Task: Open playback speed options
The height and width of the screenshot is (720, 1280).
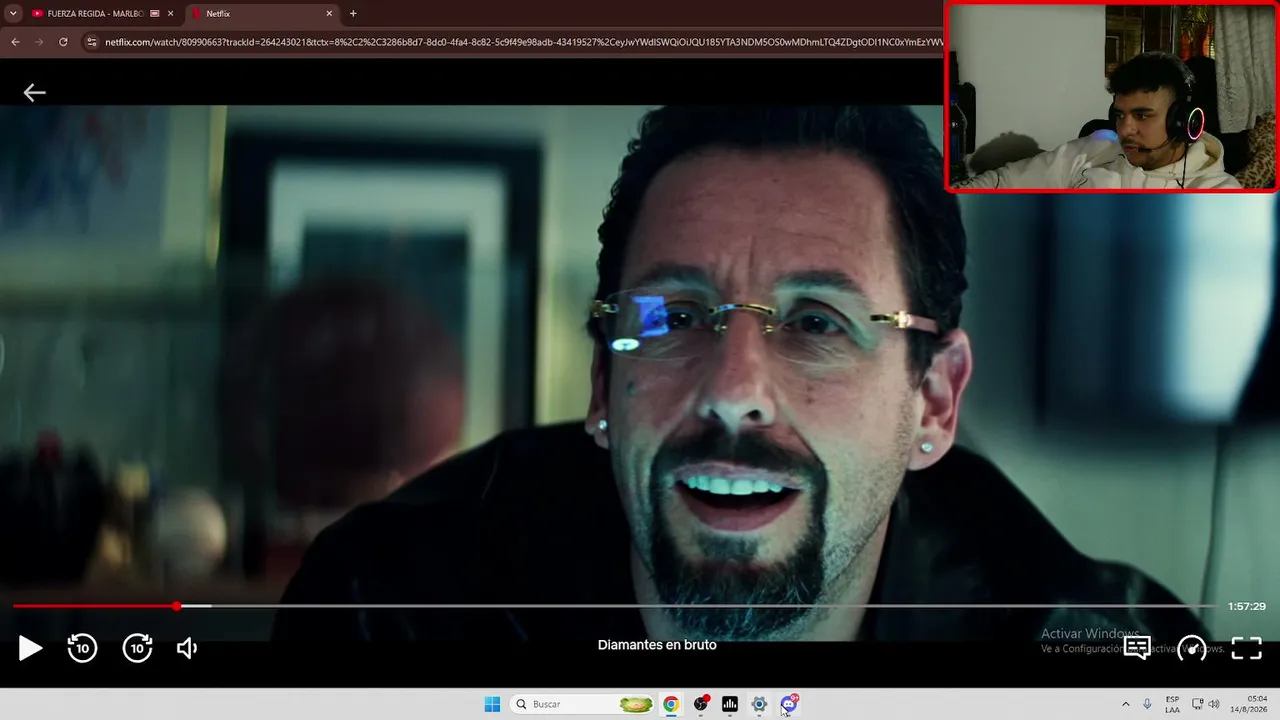Action: pos(1192,648)
